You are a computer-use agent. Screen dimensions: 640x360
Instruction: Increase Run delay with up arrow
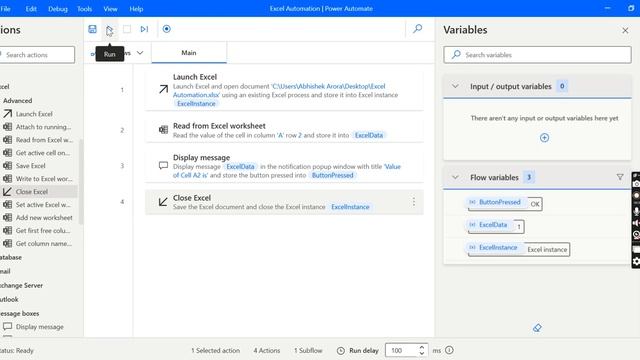coord(422,347)
